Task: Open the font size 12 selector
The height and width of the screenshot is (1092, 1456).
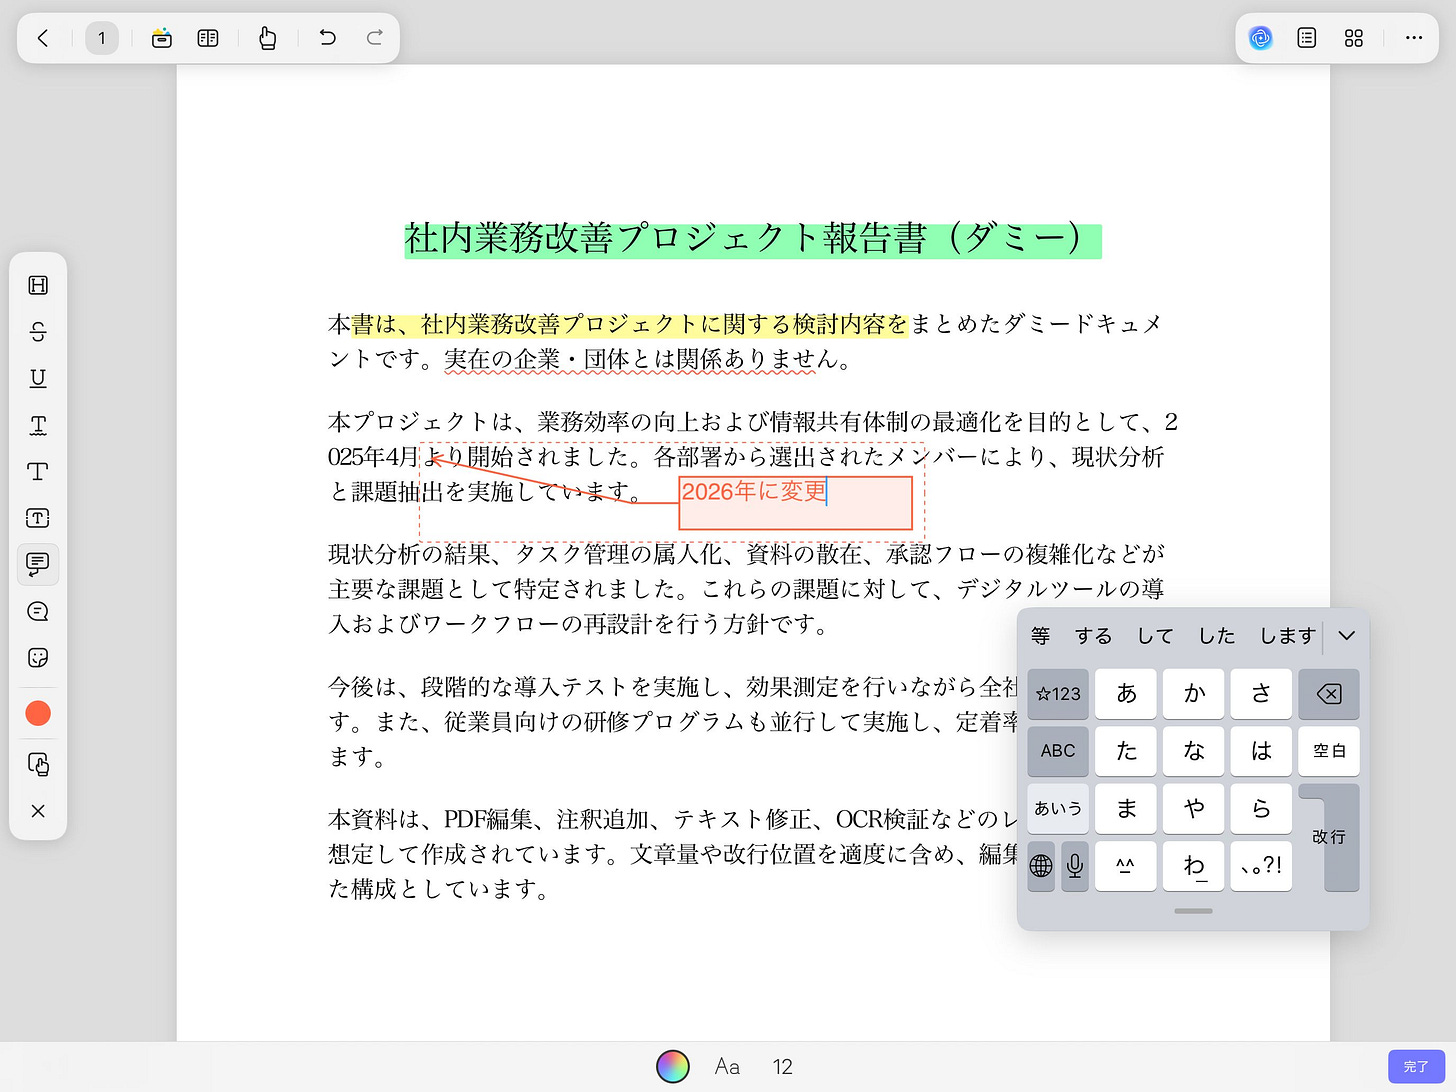Action: [x=782, y=1066]
